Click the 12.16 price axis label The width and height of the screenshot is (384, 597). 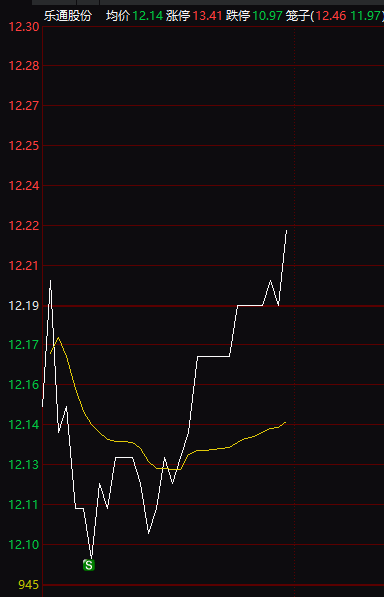24,385
